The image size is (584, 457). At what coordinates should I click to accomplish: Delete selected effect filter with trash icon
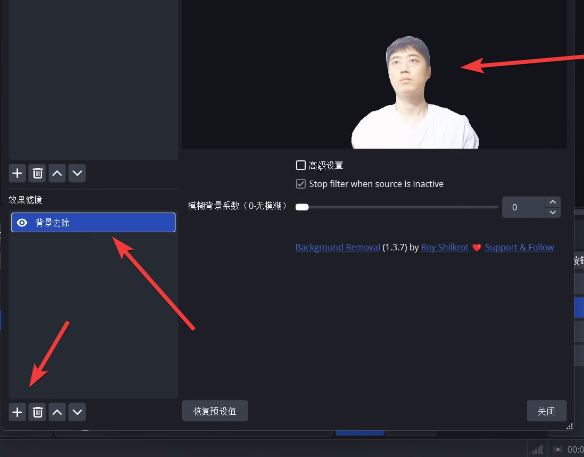point(37,412)
